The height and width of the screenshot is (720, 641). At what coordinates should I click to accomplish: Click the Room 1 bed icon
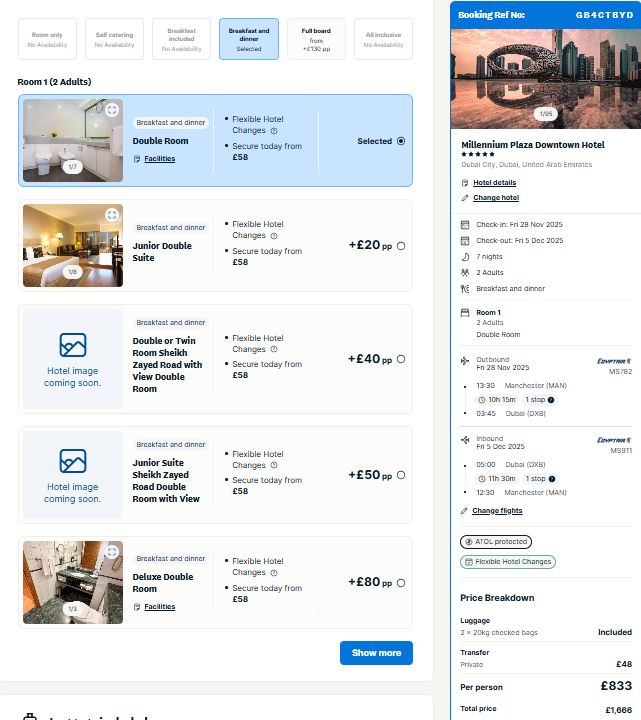click(465, 313)
